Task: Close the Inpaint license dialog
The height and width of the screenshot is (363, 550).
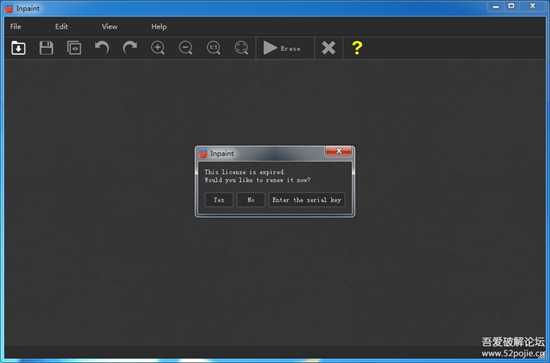Action: [338, 151]
